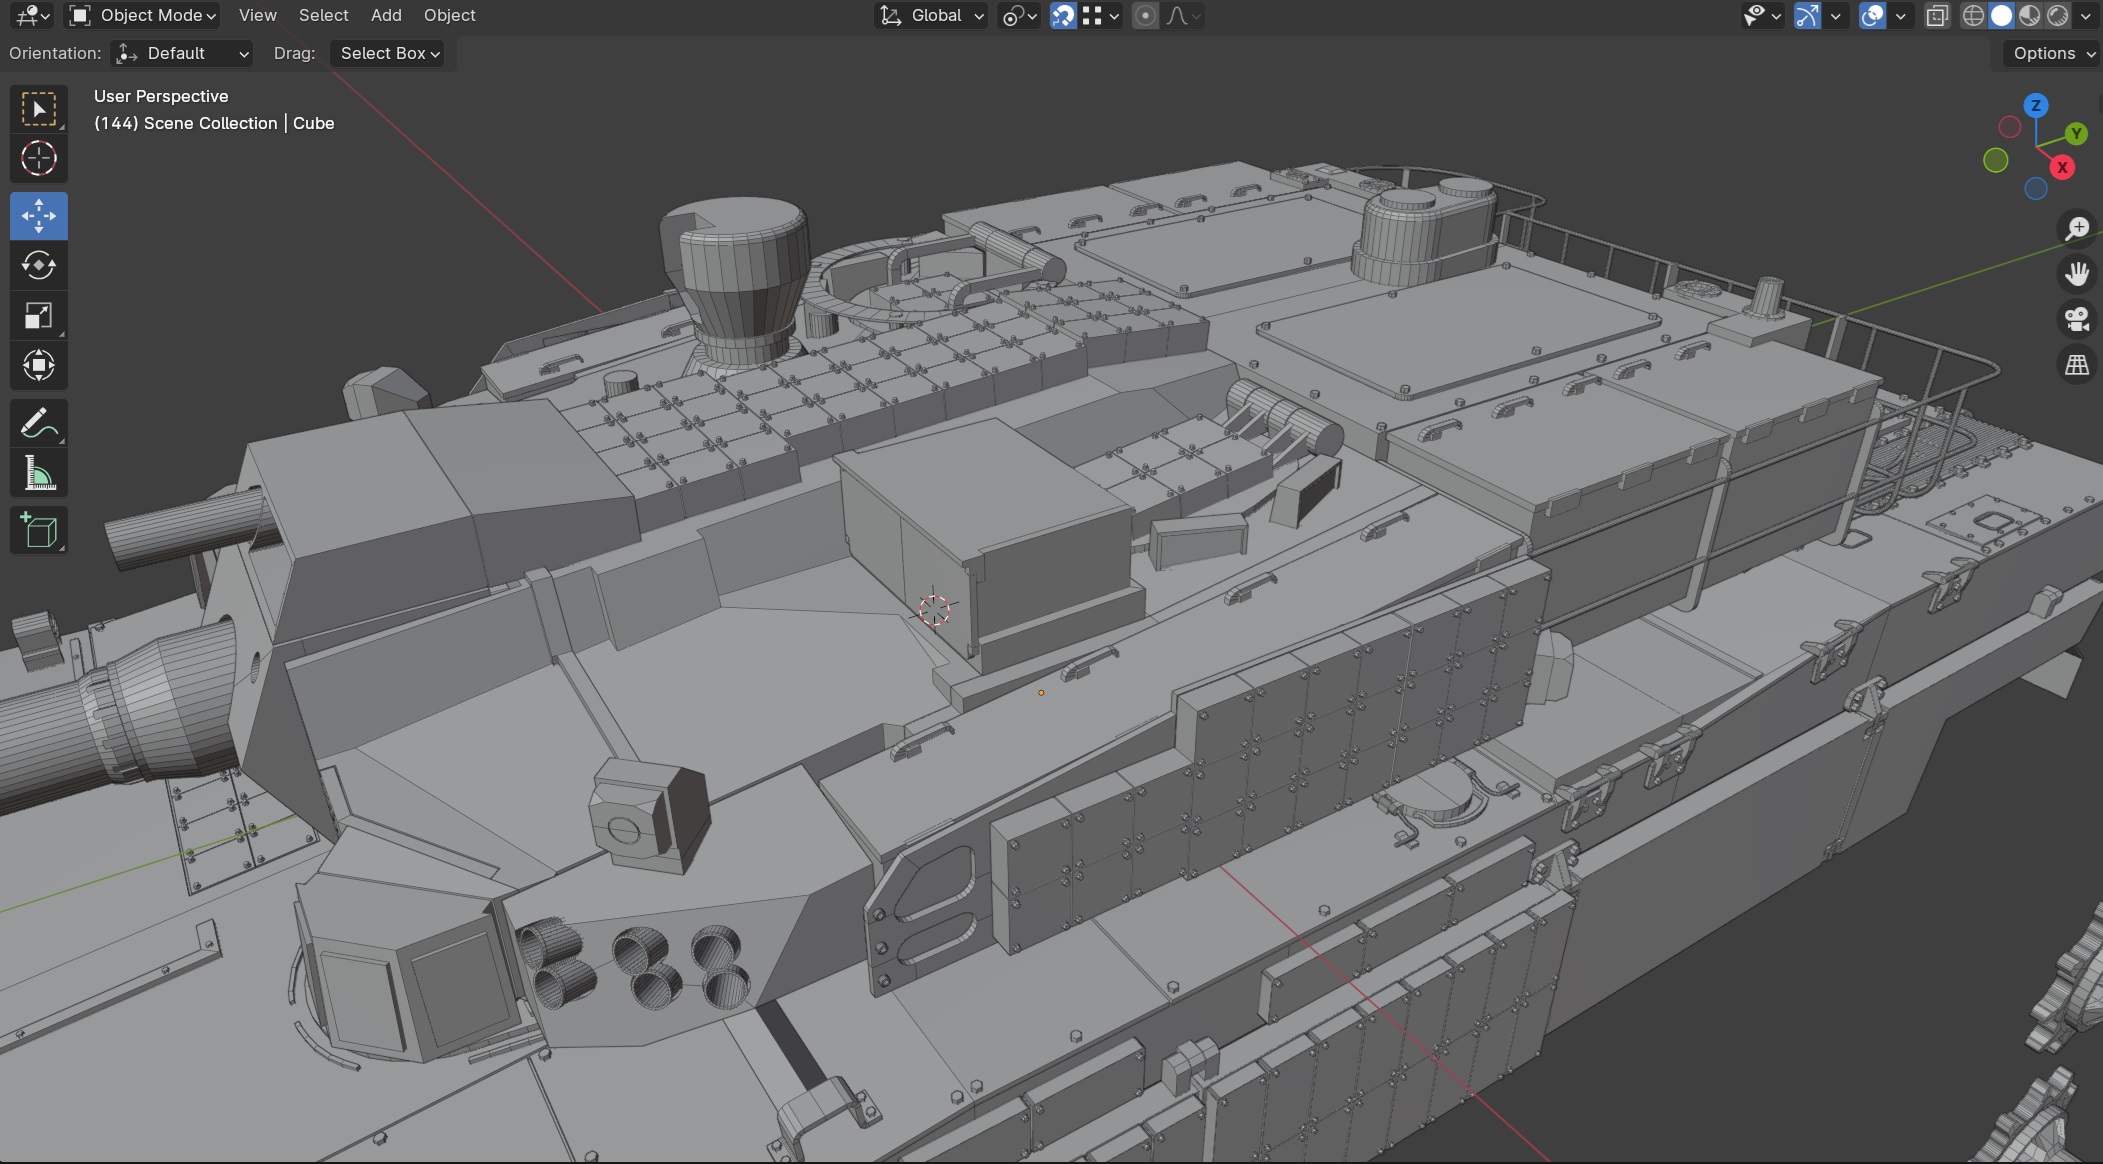Switch to wireframe shading
Screen dimensions: 2103x1164
pyautogui.click(x=1973, y=15)
